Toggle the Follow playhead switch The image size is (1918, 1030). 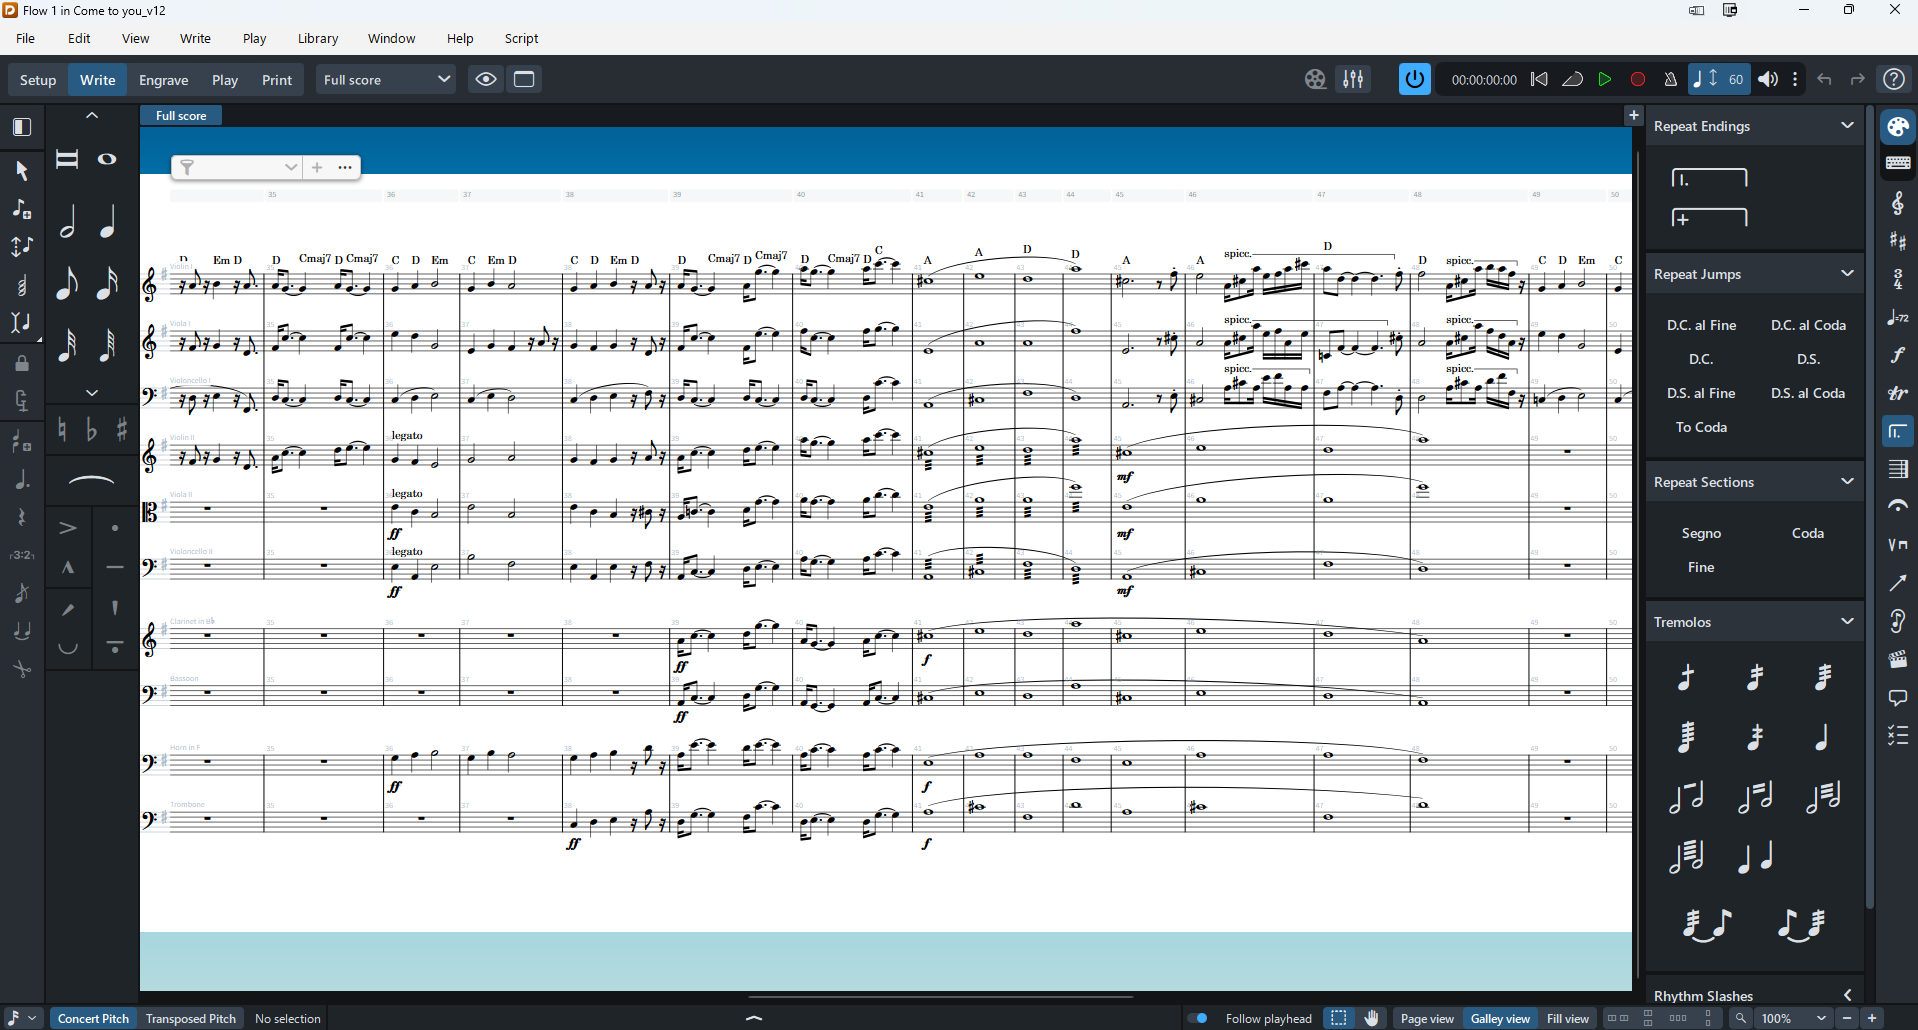[x=1198, y=1018]
